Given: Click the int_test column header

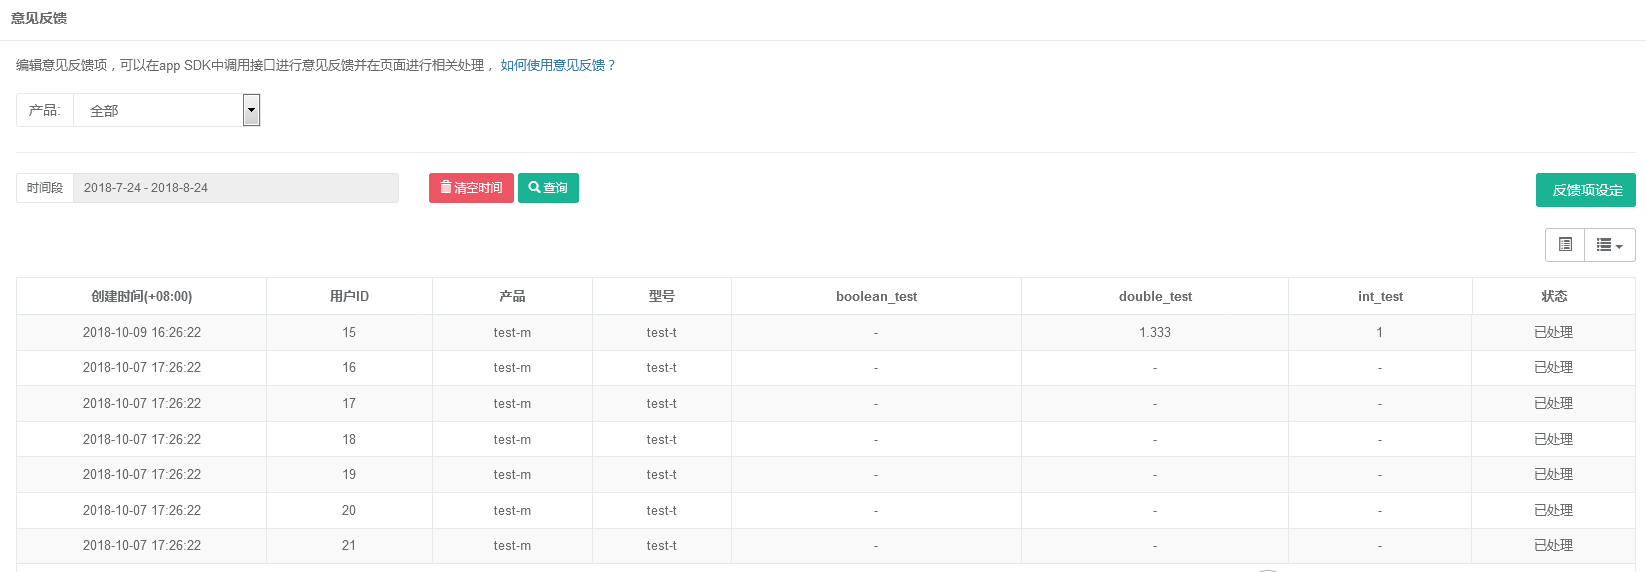Looking at the screenshot, I should pyautogui.click(x=1380, y=296).
